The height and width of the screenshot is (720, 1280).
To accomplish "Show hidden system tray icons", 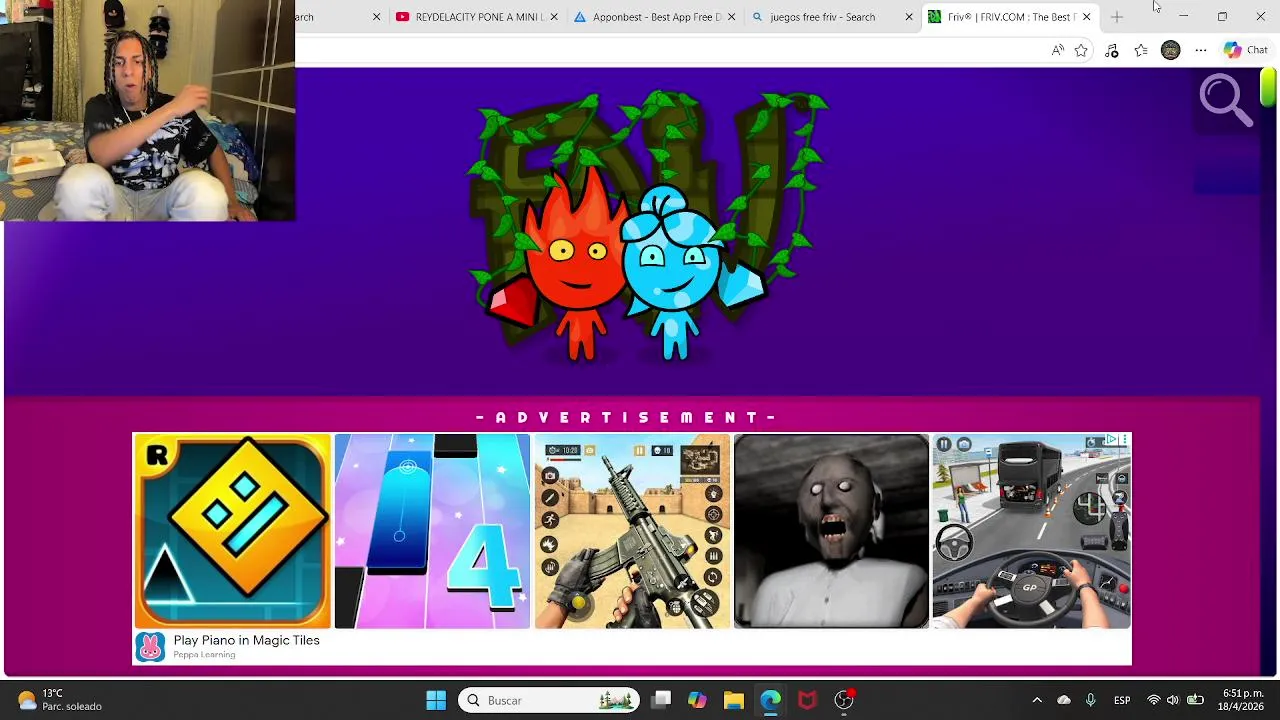I will pos(1037,700).
